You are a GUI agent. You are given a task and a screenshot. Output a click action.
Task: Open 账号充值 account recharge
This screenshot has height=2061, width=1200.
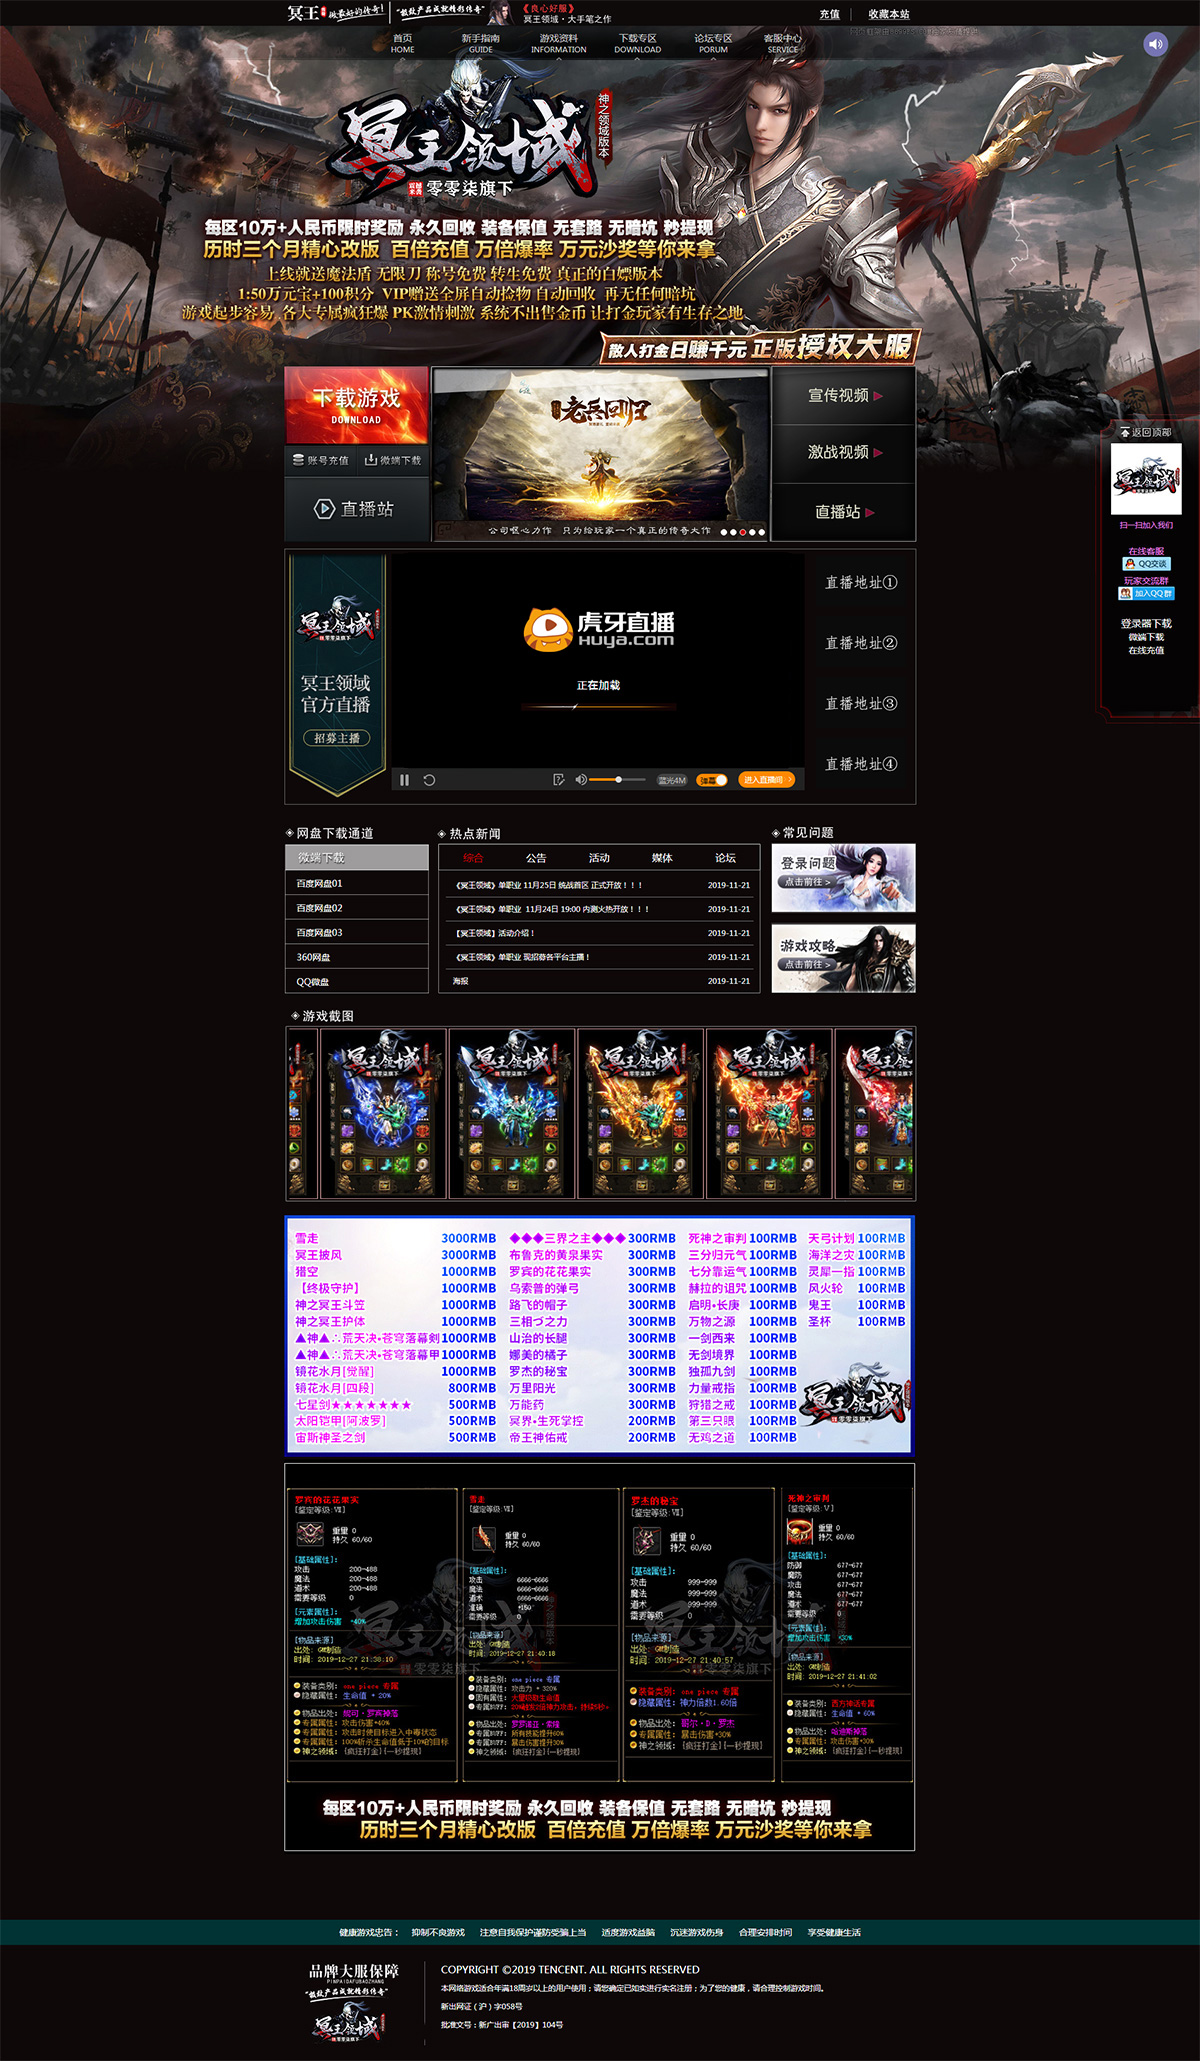(x=321, y=460)
